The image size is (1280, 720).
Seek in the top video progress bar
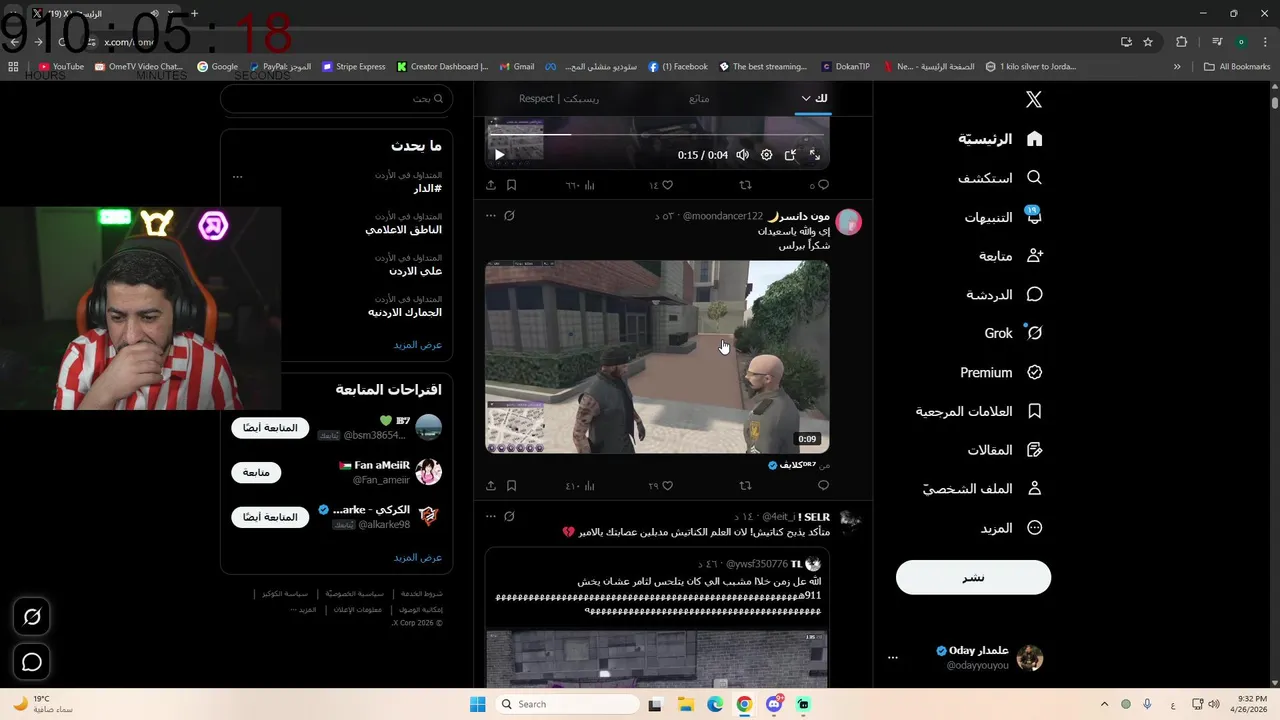[x=657, y=134]
